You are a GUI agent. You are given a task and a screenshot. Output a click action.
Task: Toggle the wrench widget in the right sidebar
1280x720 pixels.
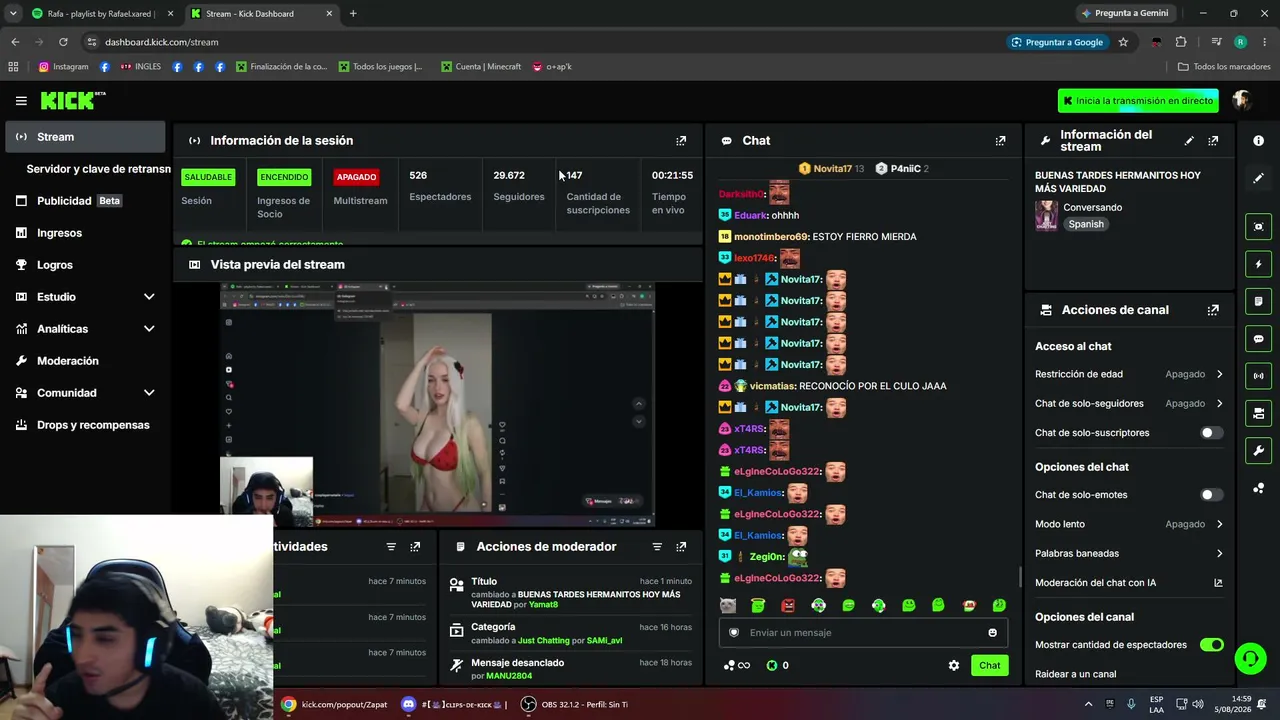pyautogui.click(x=1258, y=451)
